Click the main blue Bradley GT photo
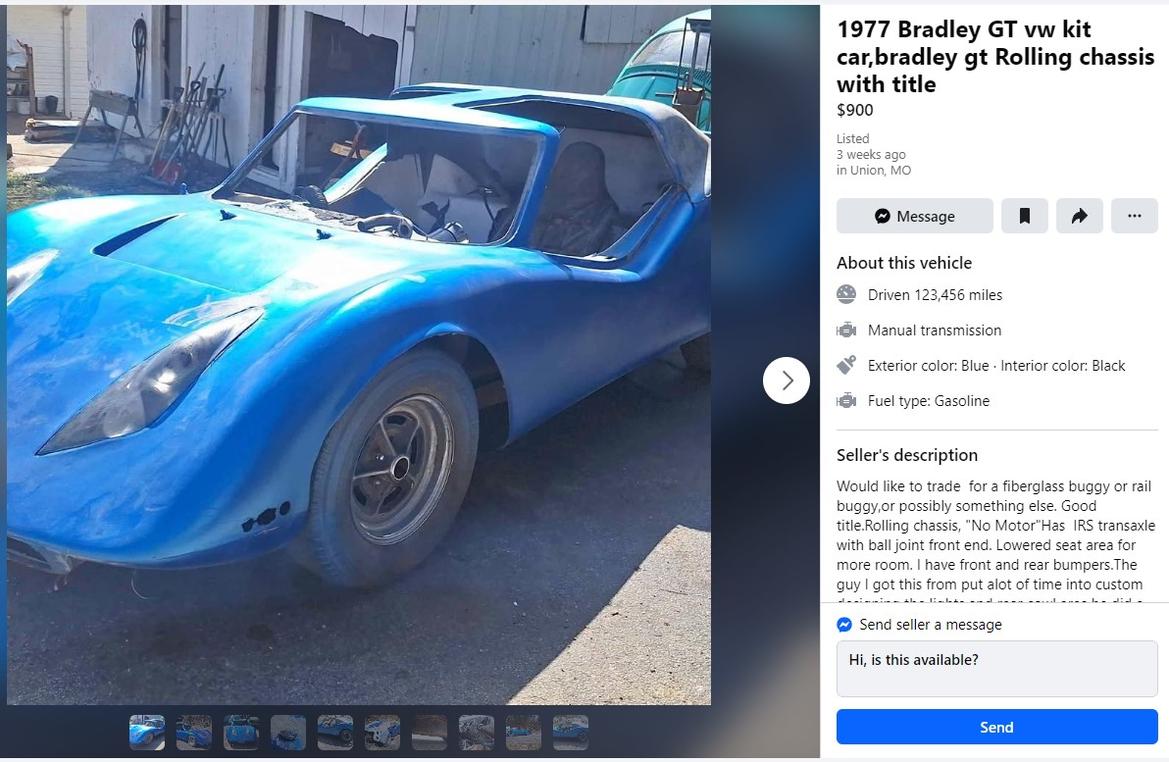The width and height of the screenshot is (1169, 762). pyautogui.click(x=359, y=355)
